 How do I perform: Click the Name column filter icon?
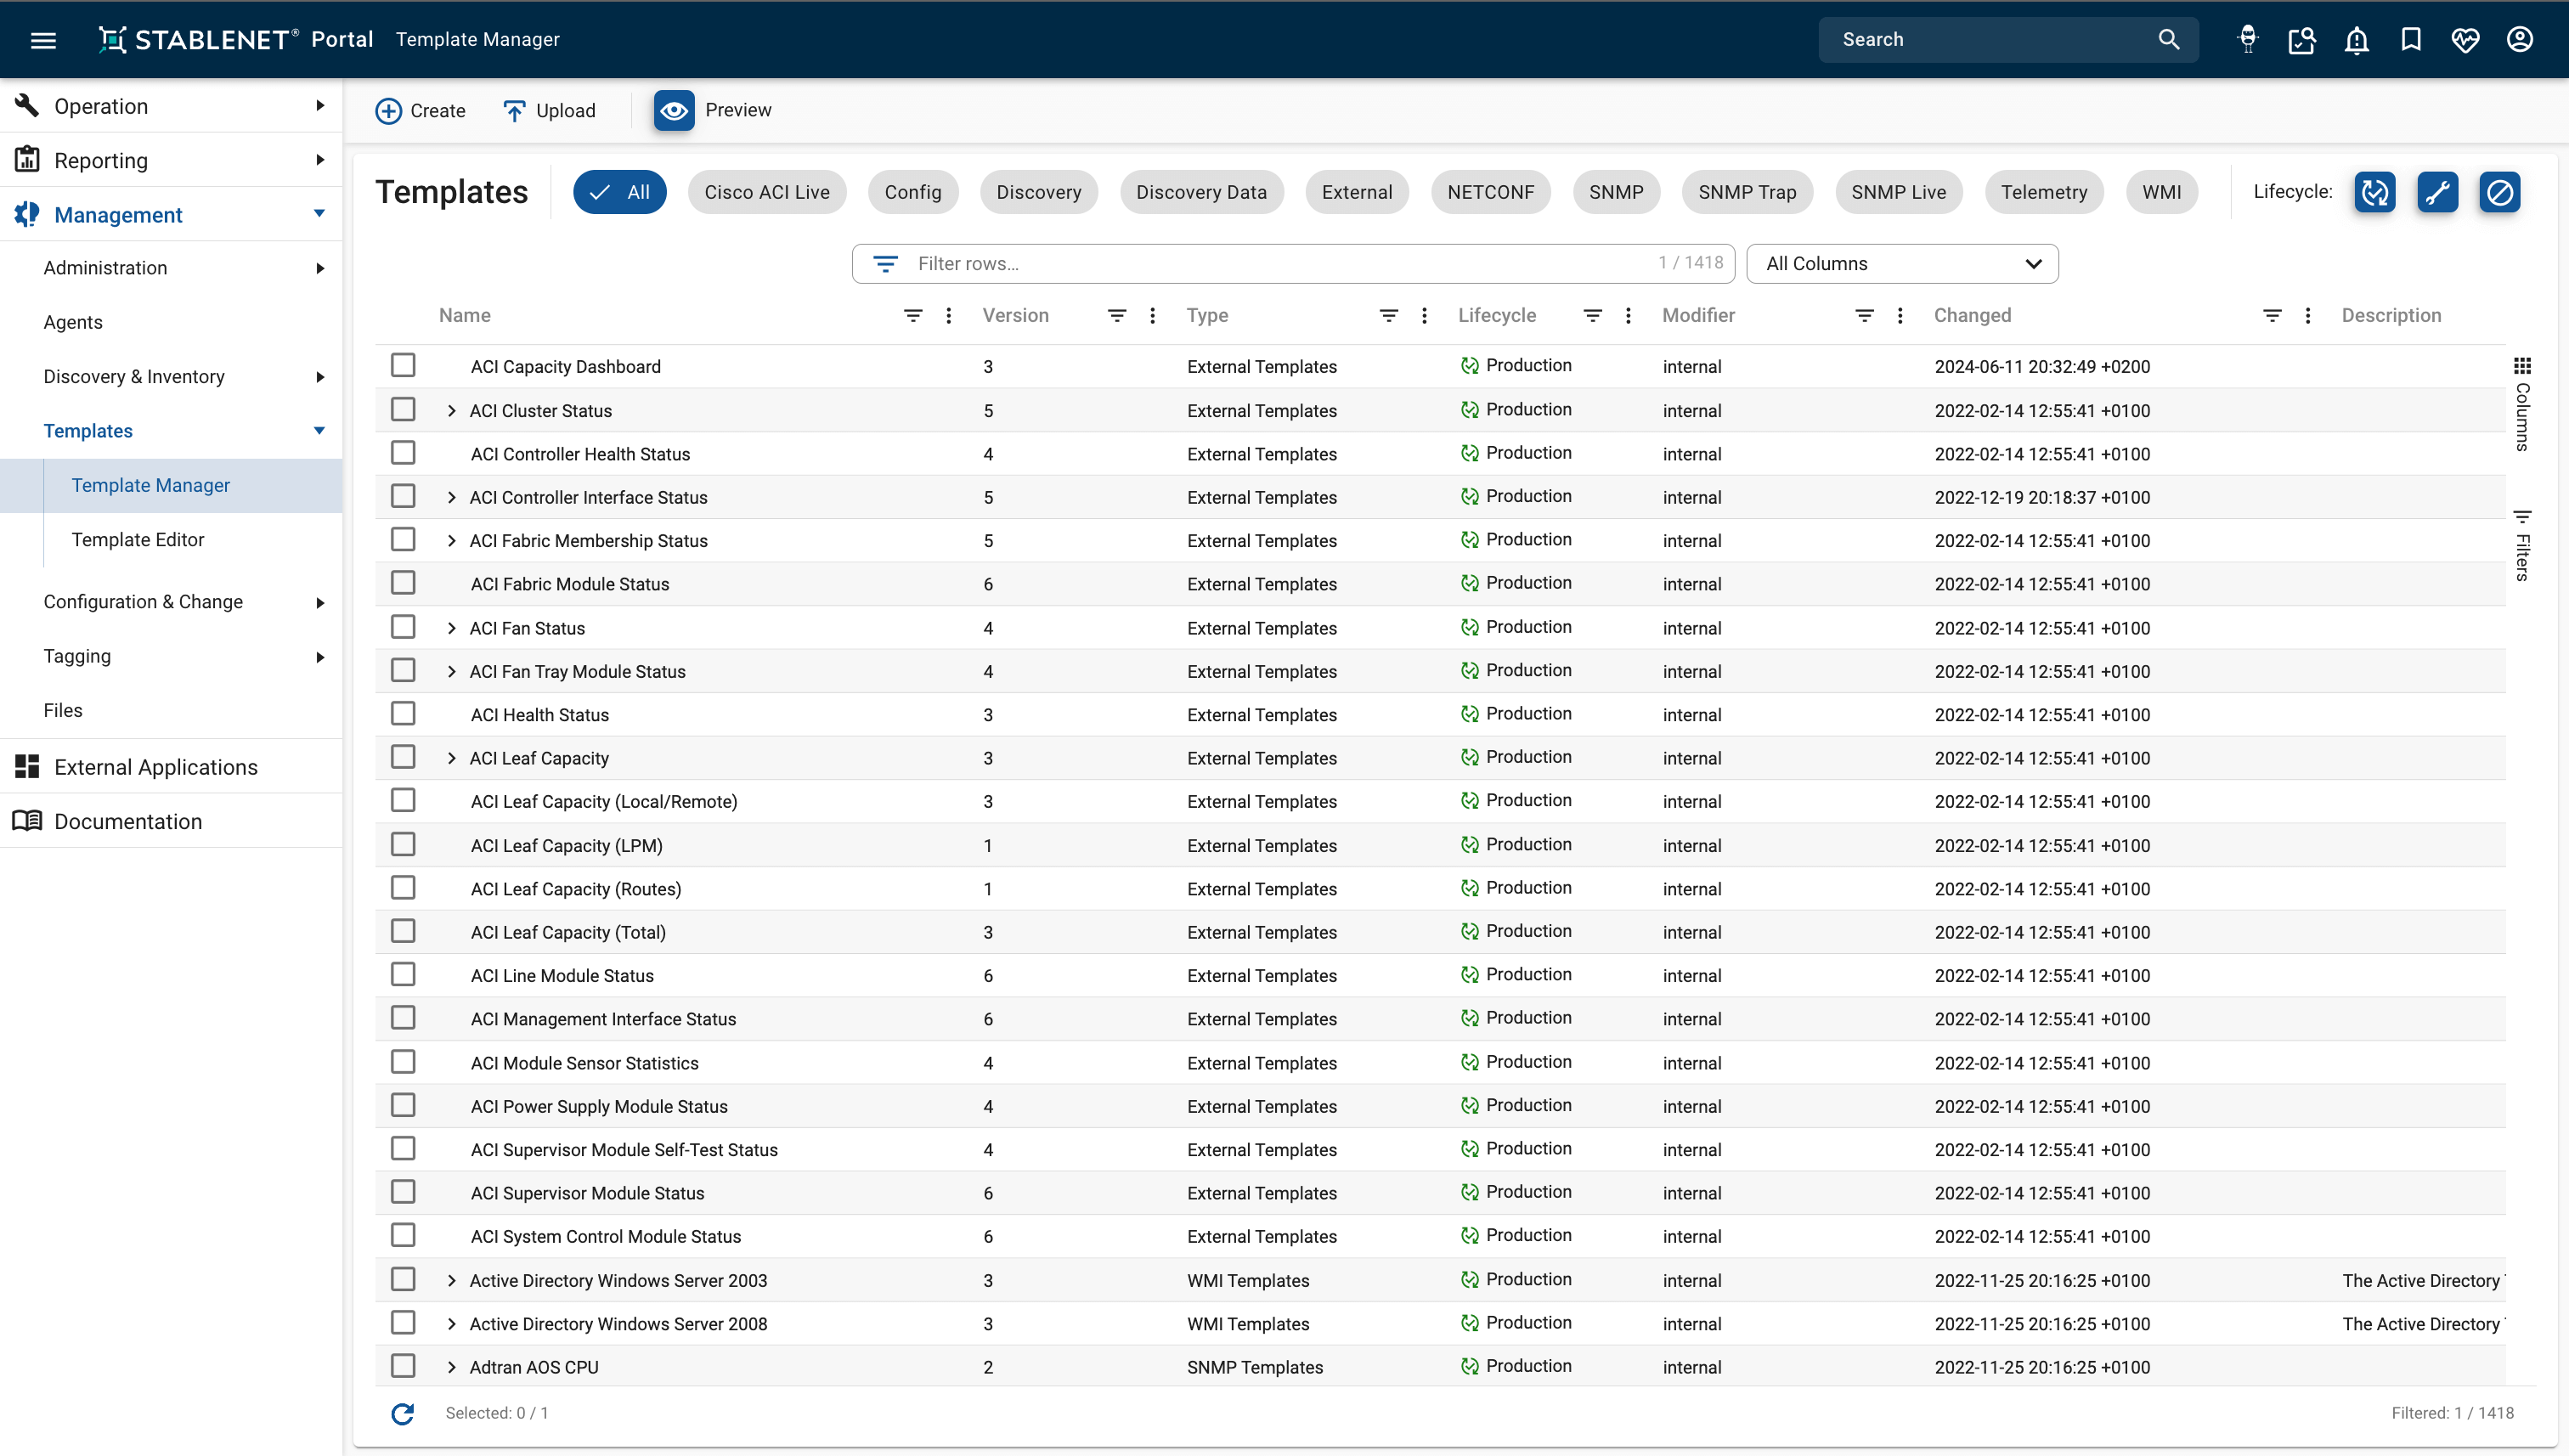click(913, 316)
